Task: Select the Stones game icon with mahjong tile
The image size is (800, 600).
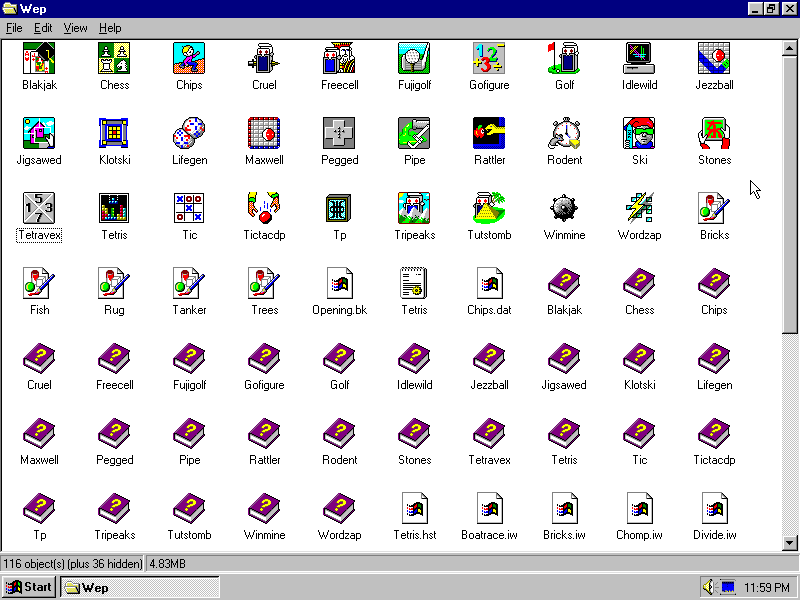Action: pos(714,133)
